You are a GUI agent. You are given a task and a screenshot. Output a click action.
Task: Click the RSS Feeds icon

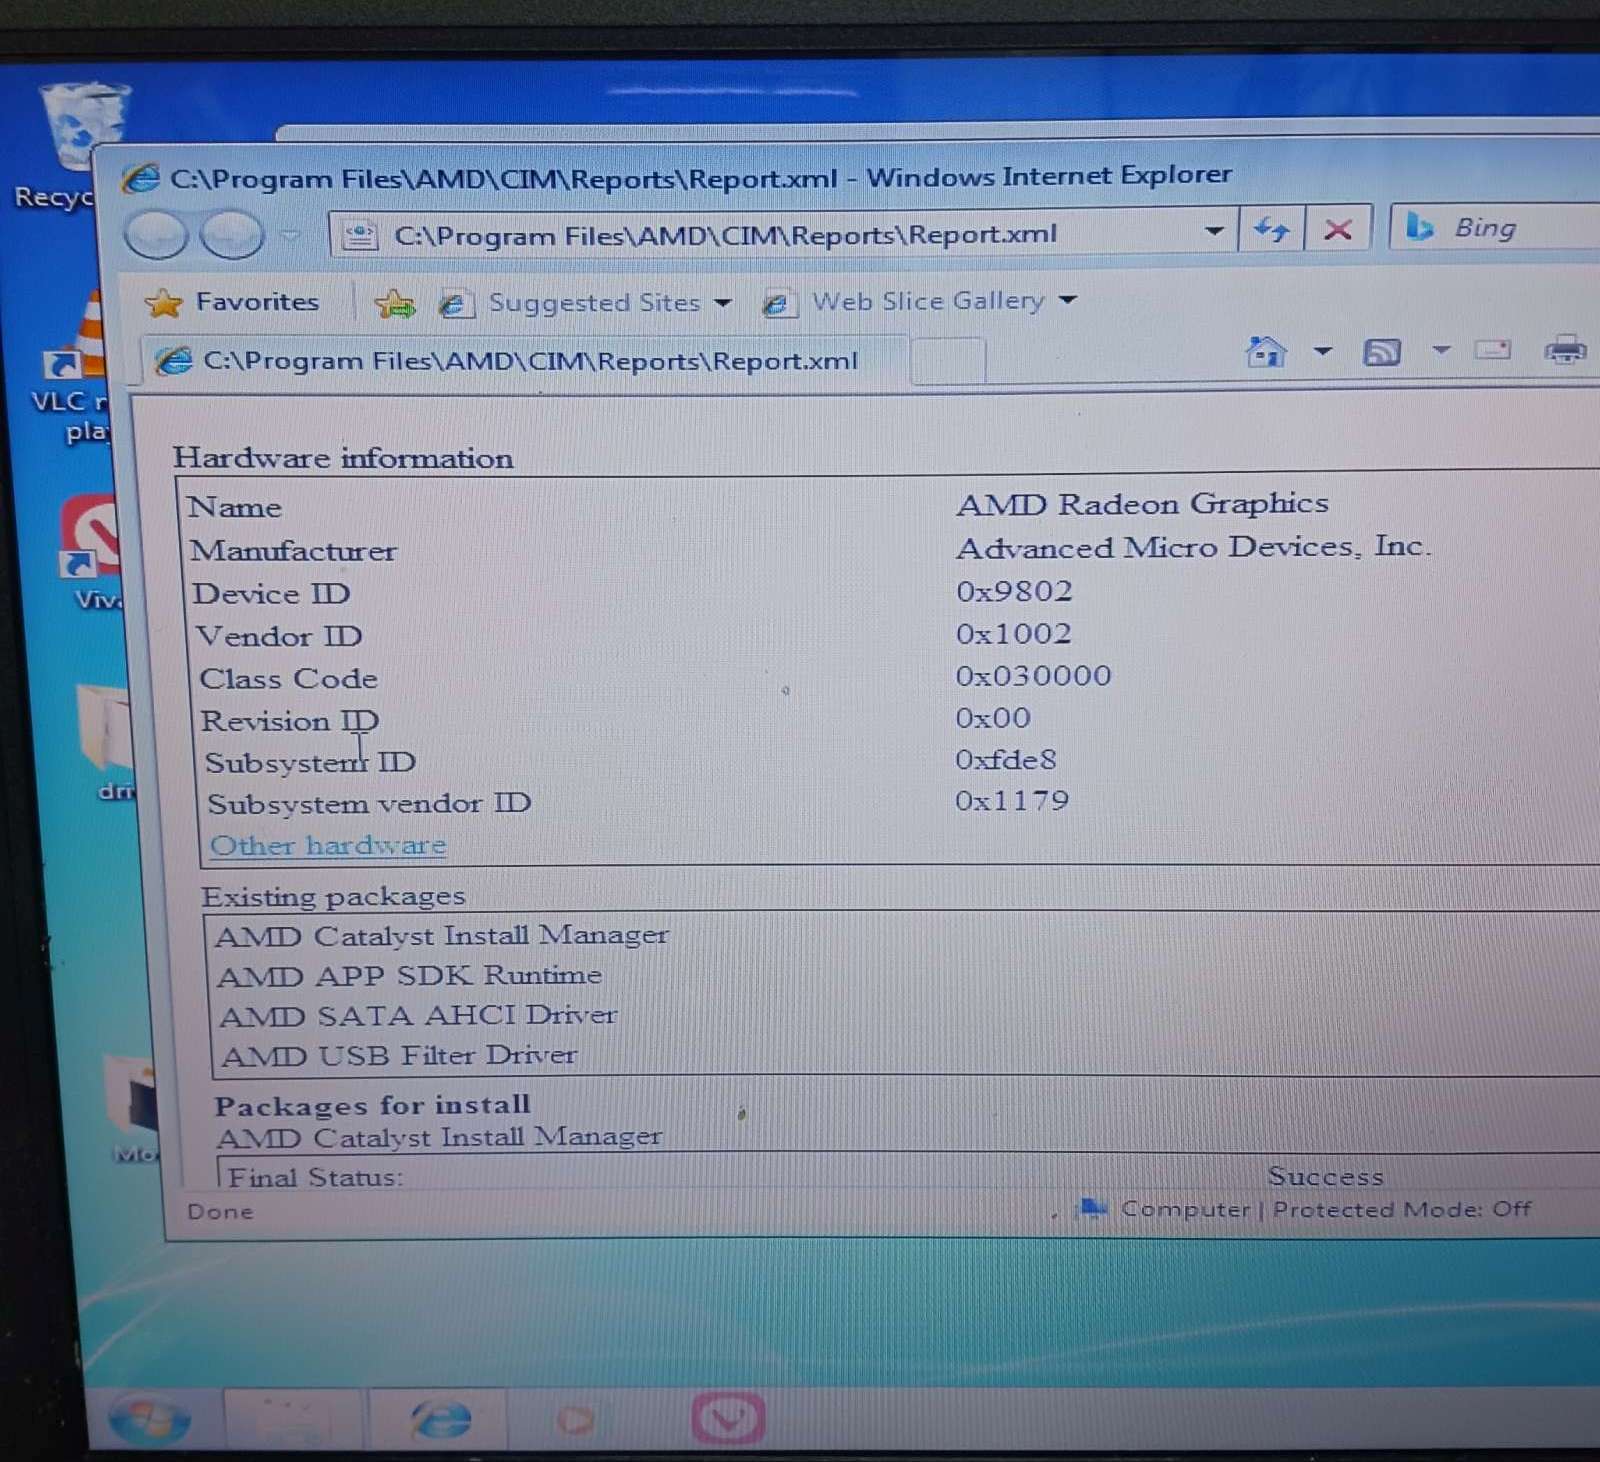pos(1382,352)
